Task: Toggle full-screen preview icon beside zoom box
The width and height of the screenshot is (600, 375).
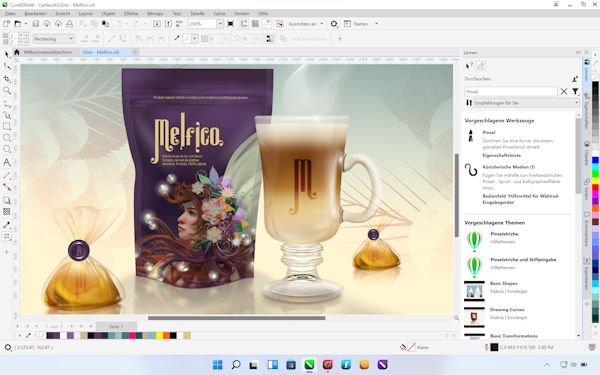Action: tap(230, 24)
